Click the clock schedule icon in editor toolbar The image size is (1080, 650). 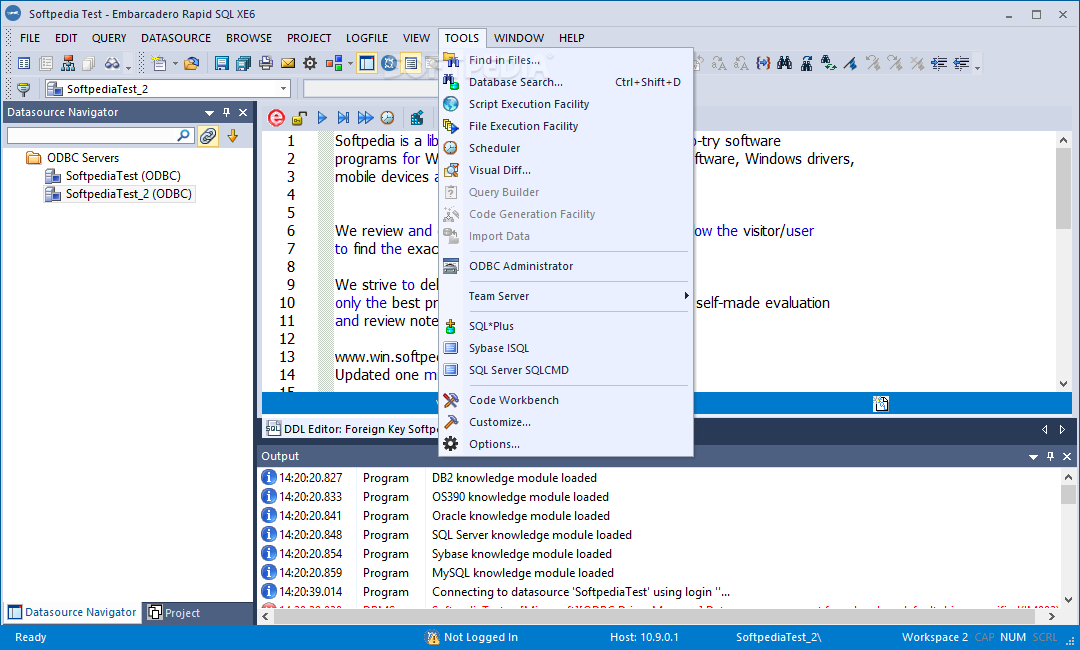(x=388, y=118)
